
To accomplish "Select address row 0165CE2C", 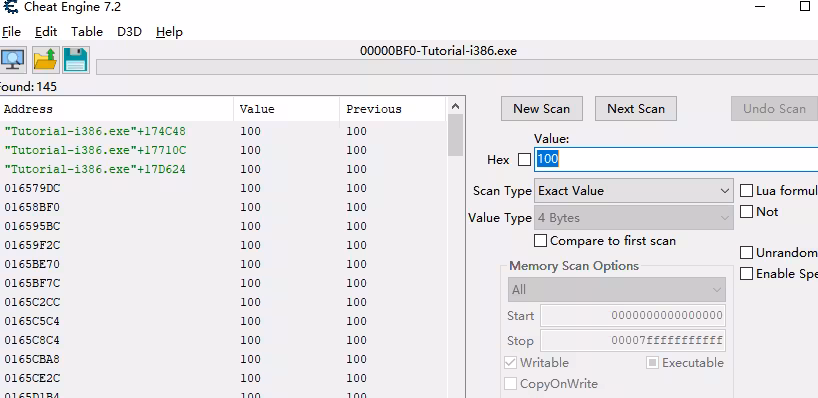I will 223,378.
